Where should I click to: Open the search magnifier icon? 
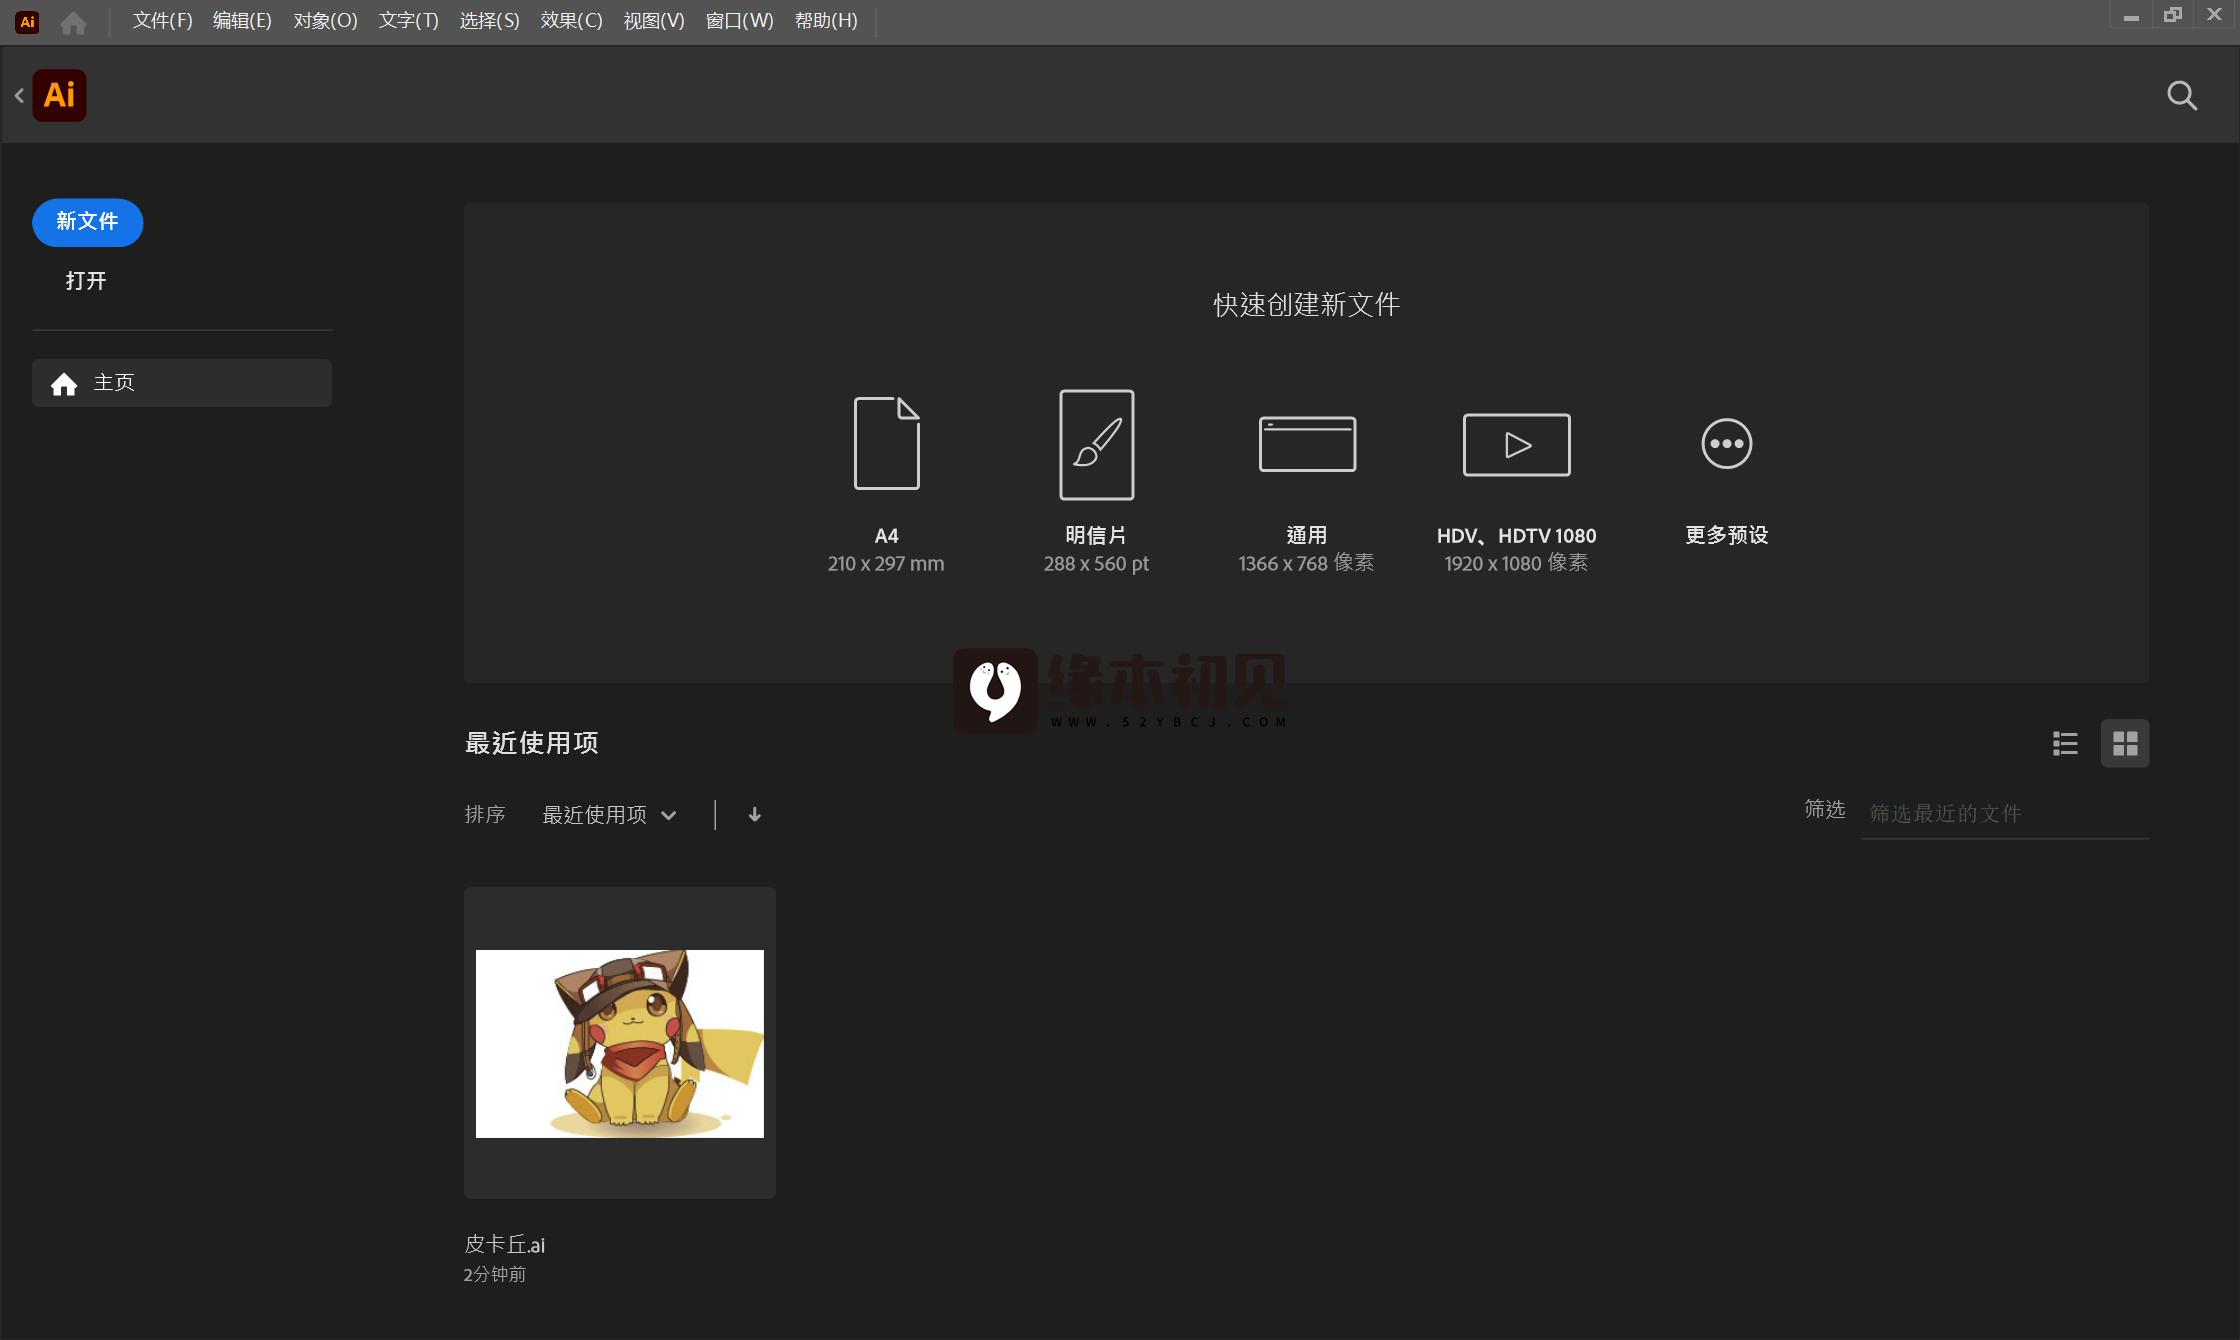(x=2182, y=95)
